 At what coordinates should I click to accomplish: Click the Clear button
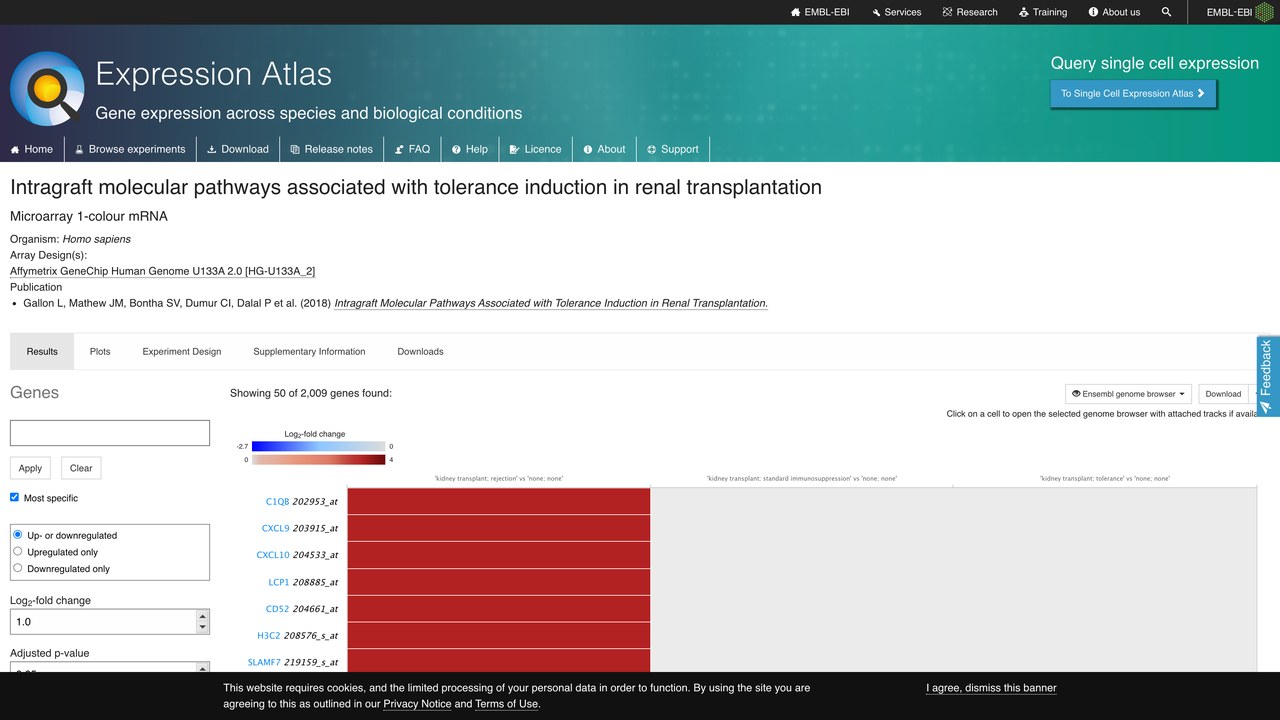[x=81, y=468]
